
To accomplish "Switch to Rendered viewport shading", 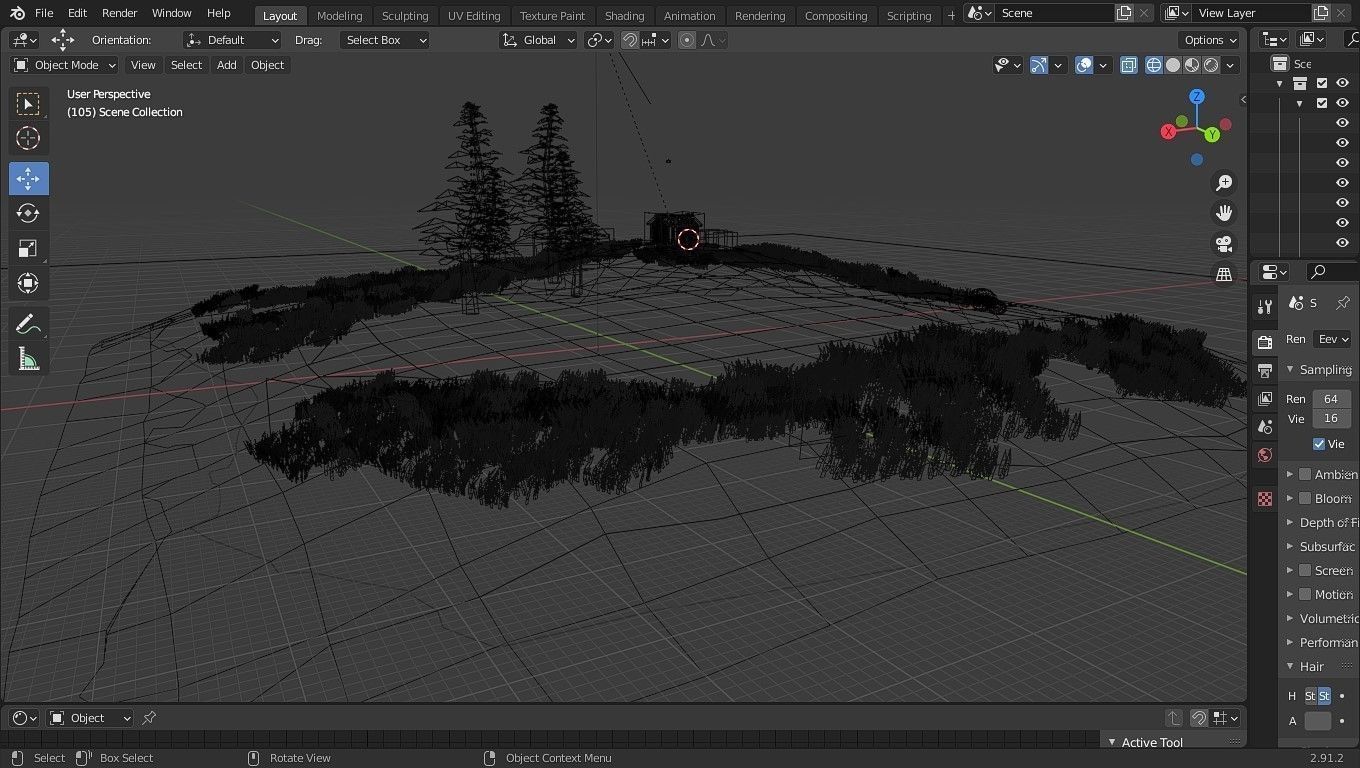I will (x=1211, y=65).
